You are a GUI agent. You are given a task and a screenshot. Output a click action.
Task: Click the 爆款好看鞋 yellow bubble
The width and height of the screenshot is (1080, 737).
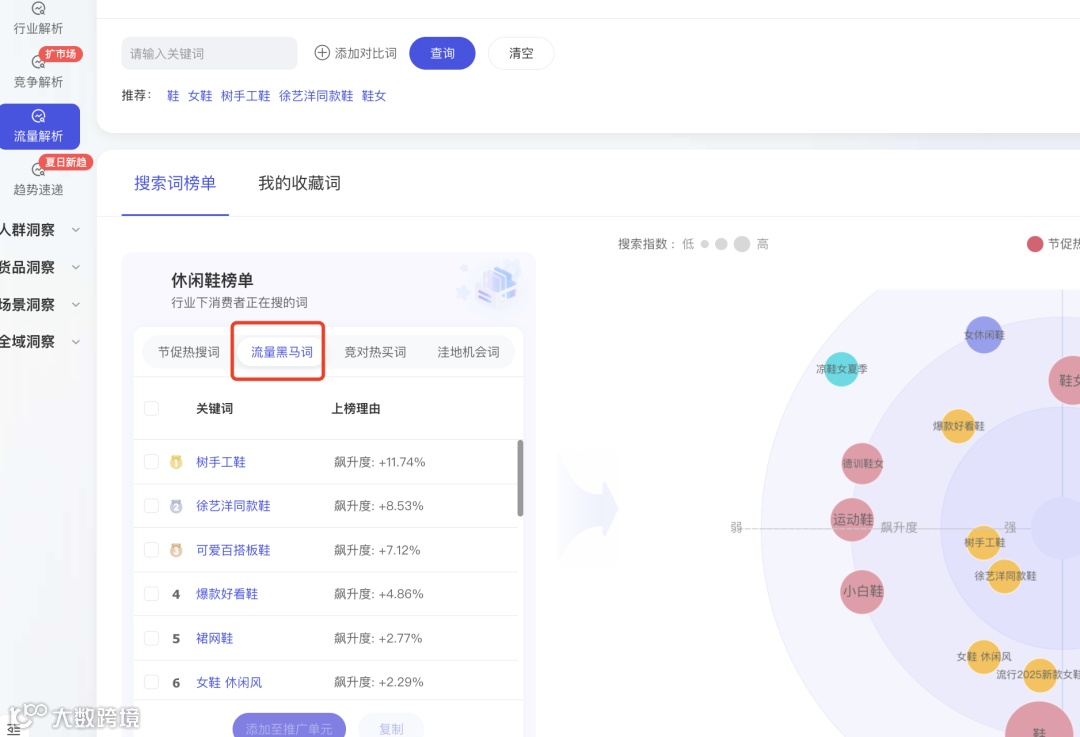pos(958,426)
